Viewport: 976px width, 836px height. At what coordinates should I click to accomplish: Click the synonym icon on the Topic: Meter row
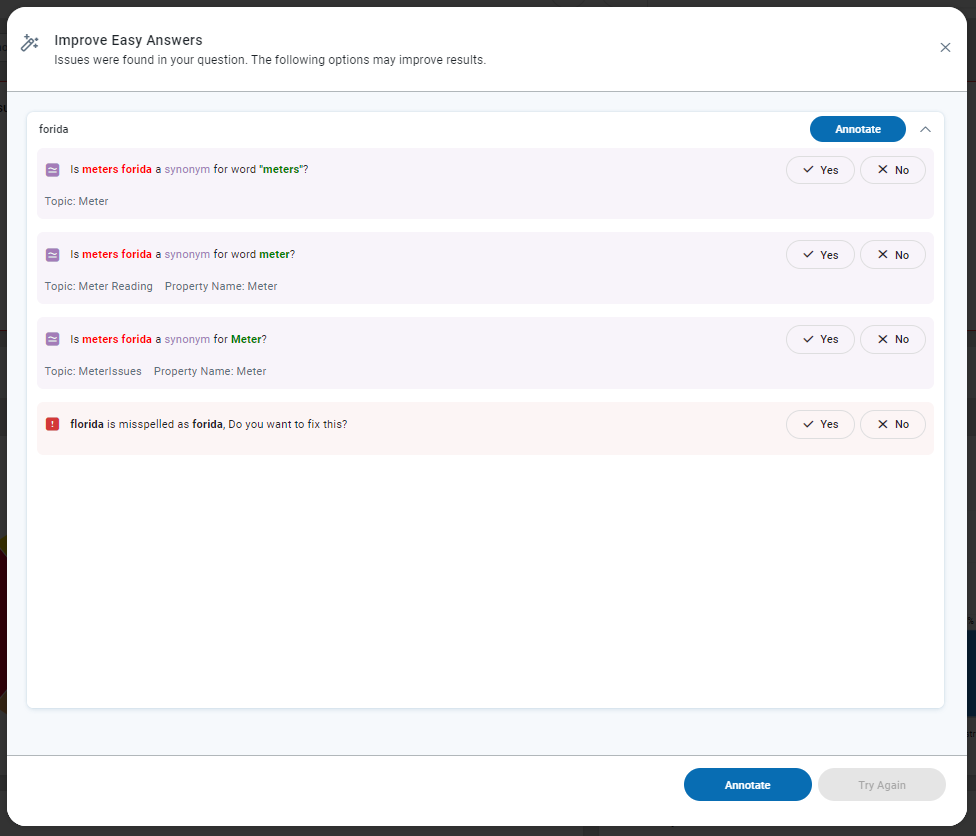click(53, 170)
